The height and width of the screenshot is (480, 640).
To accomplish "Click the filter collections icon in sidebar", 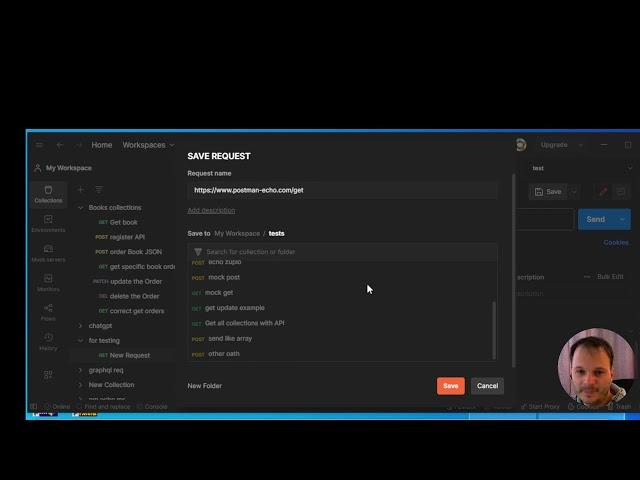I will tap(99, 189).
